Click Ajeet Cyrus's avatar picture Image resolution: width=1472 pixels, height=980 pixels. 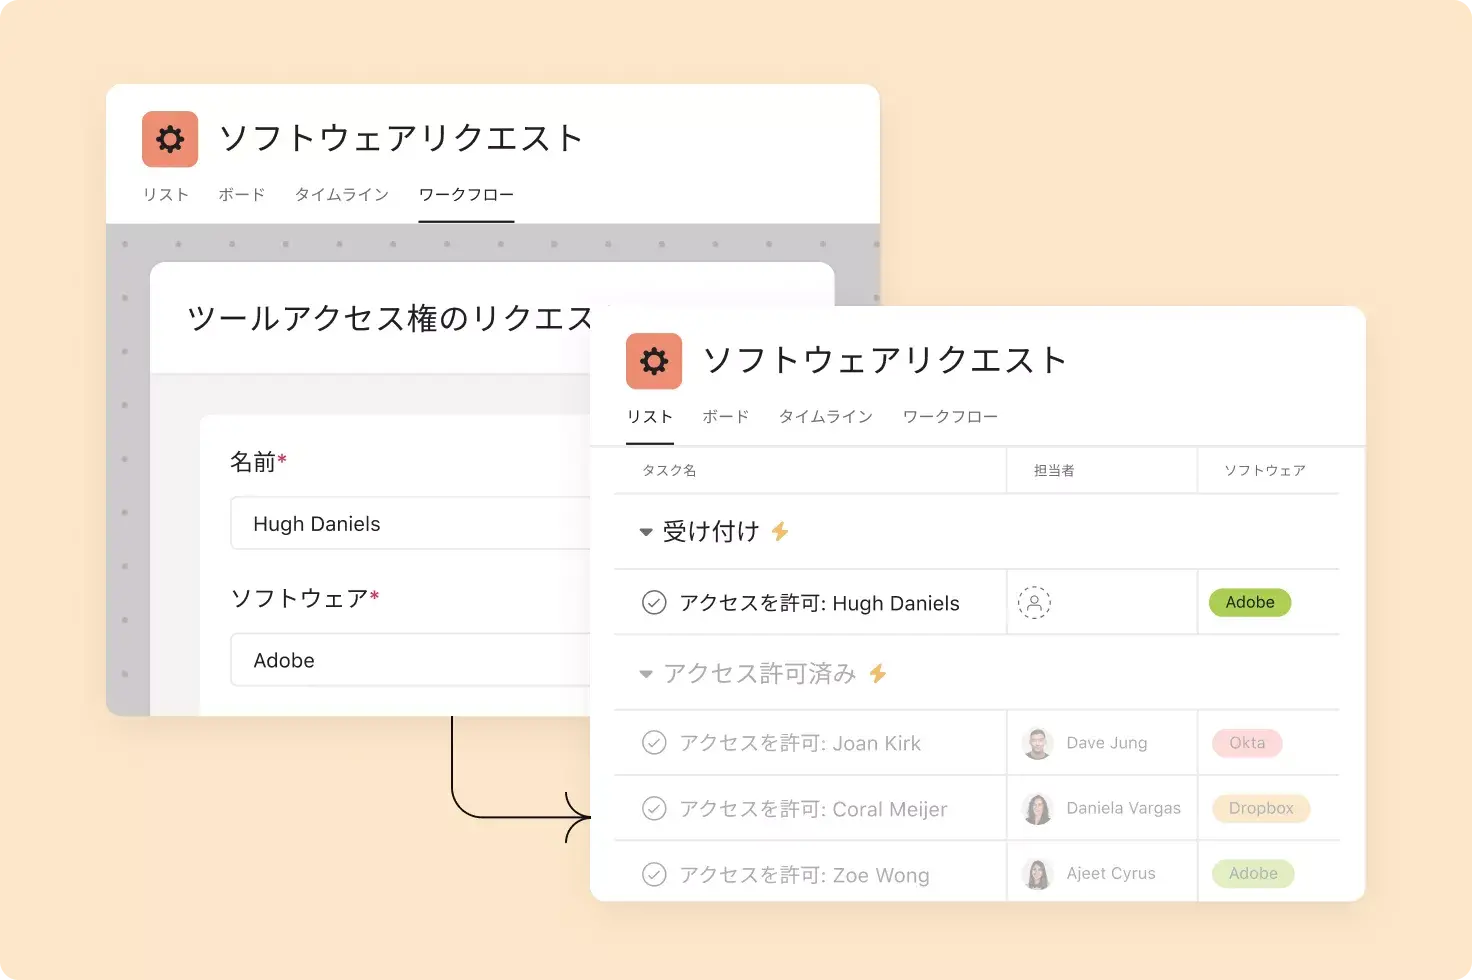point(1038,873)
